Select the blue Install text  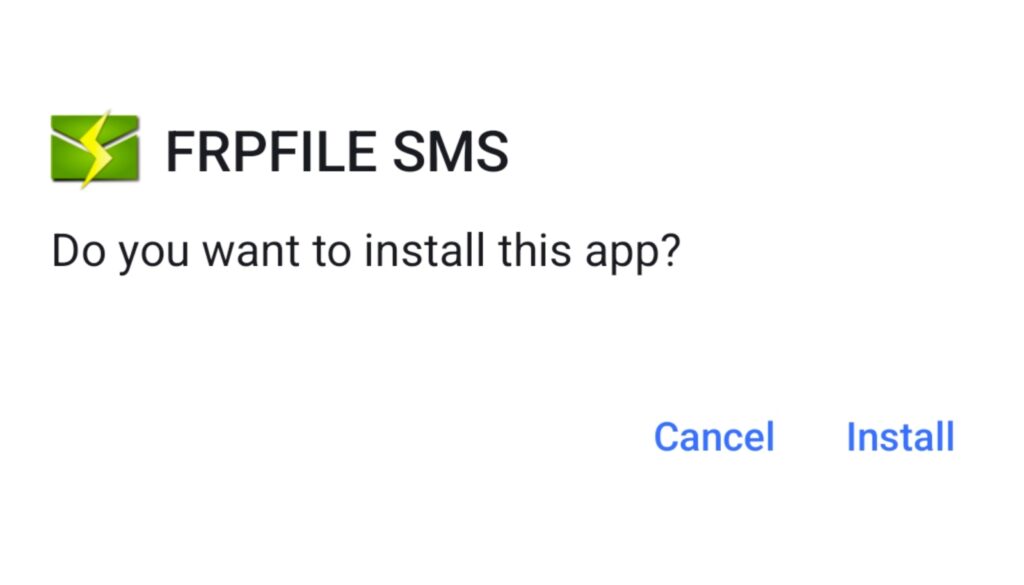coord(900,437)
